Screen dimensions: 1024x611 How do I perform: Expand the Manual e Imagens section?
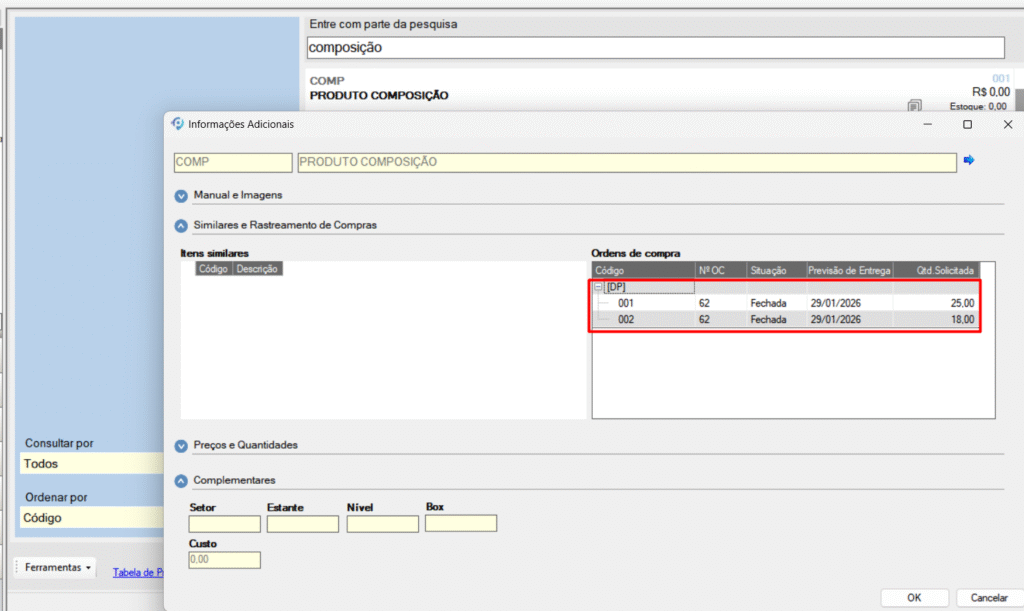181,196
